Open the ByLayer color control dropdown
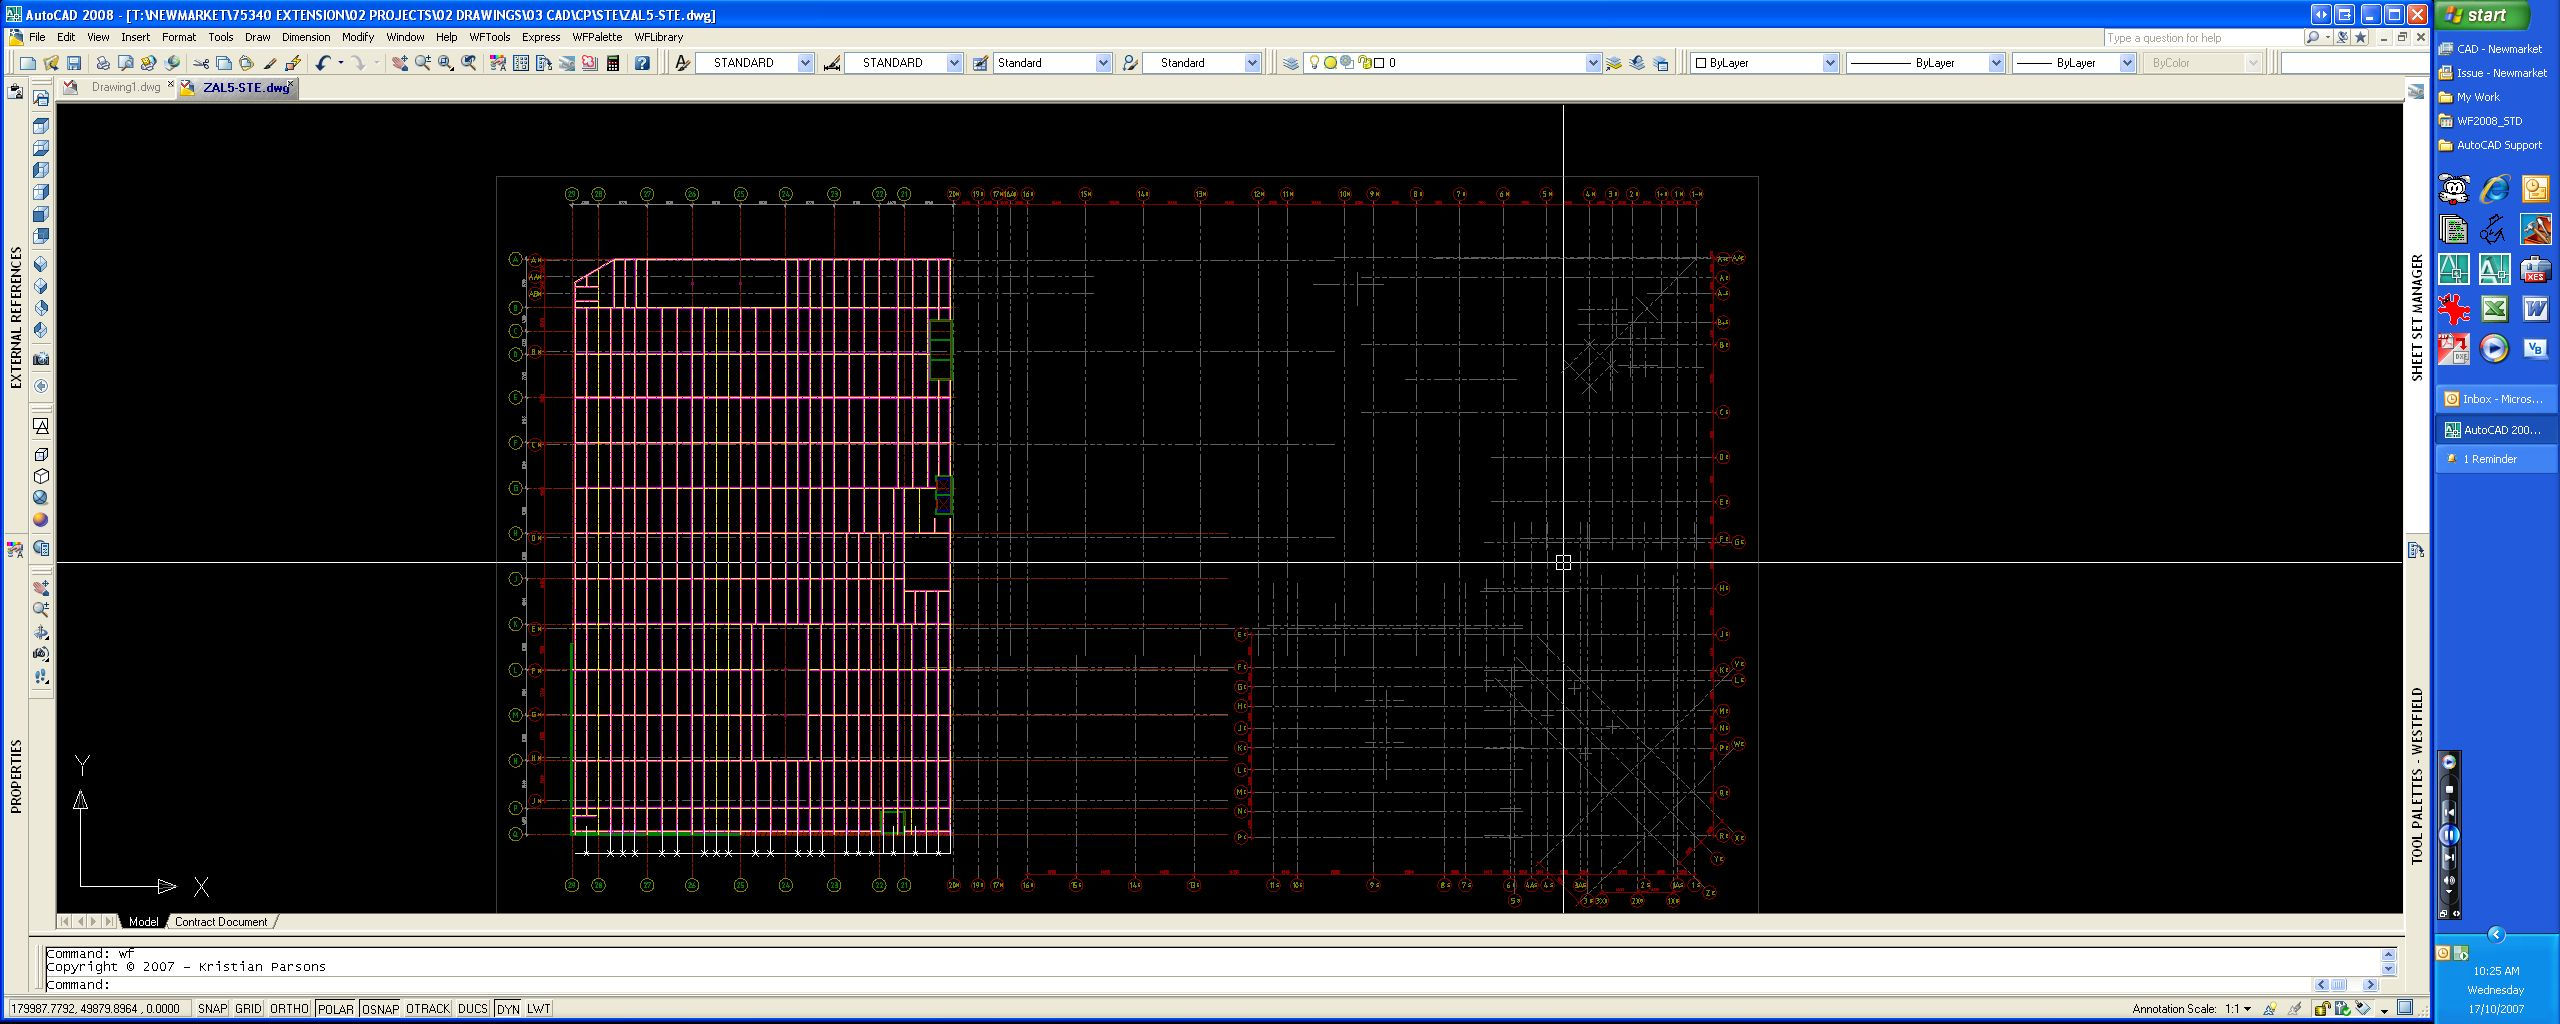 click(x=1830, y=63)
